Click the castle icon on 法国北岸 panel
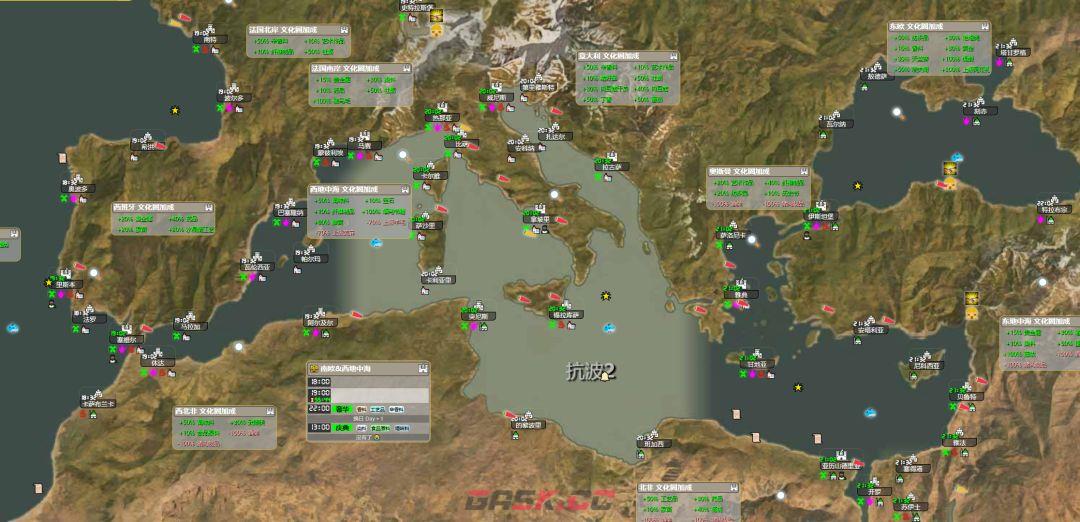The width and height of the screenshot is (1080, 522). coord(344,30)
